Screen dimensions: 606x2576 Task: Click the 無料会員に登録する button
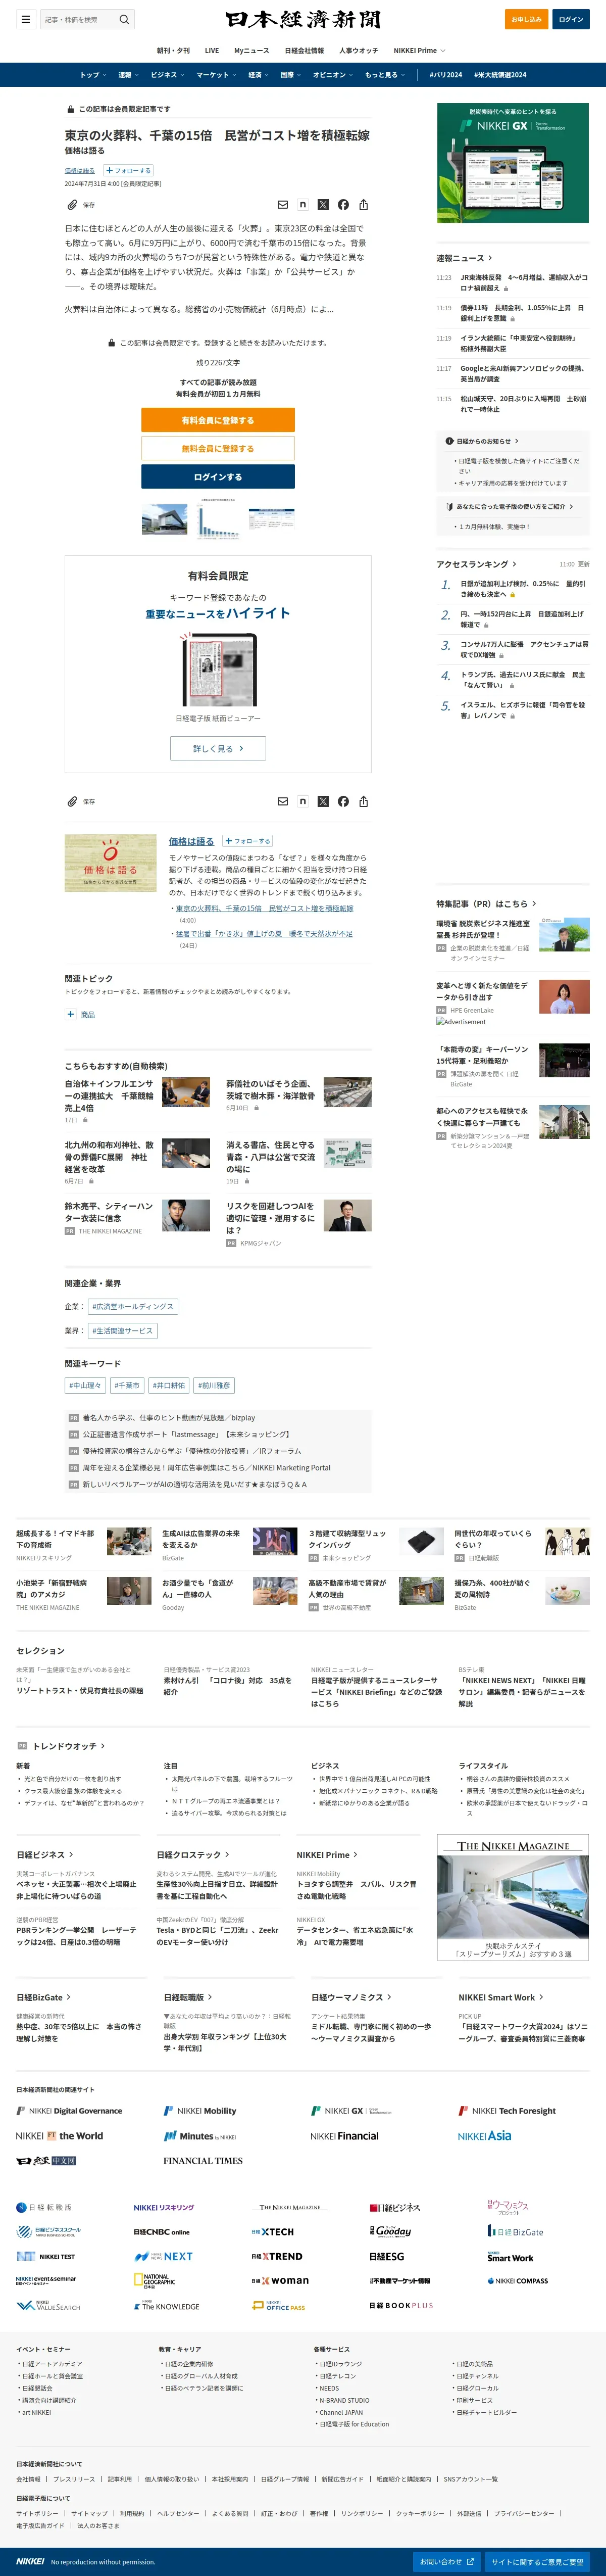218,448
